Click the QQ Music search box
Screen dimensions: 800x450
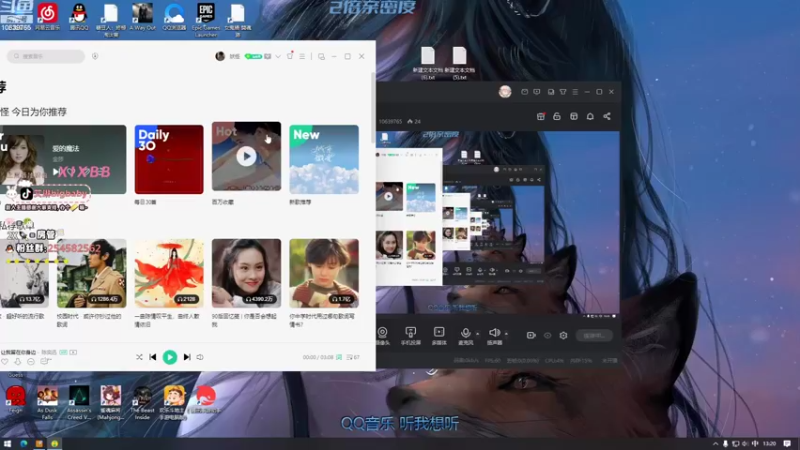pos(46,56)
